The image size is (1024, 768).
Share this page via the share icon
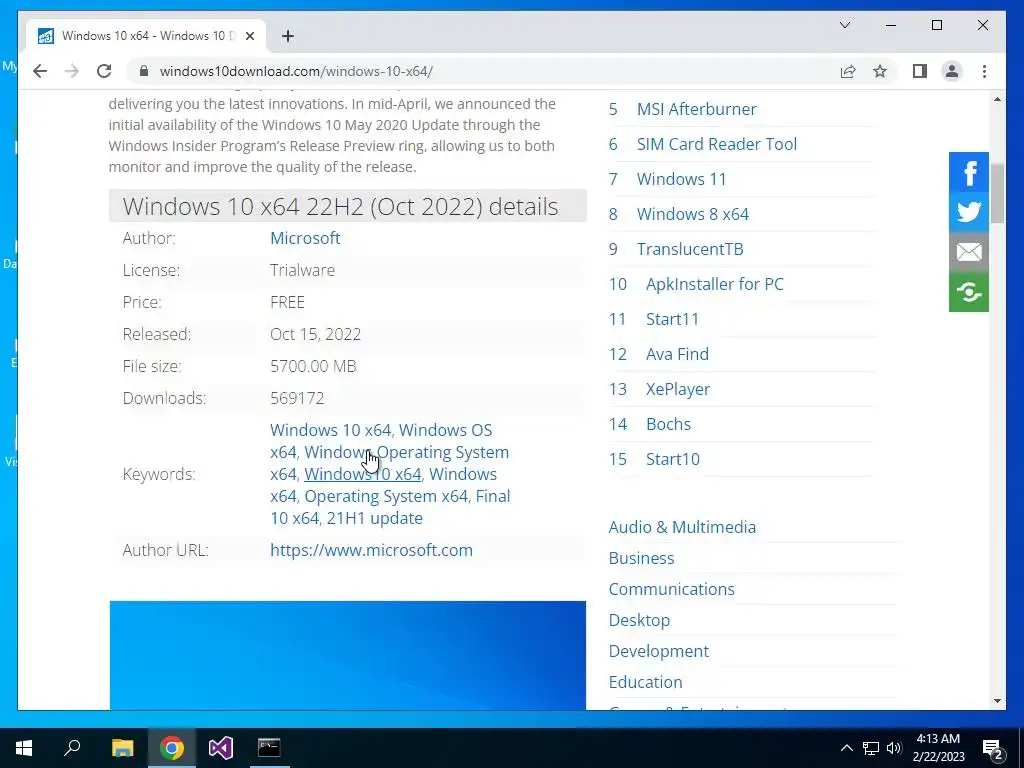click(848, 71)
